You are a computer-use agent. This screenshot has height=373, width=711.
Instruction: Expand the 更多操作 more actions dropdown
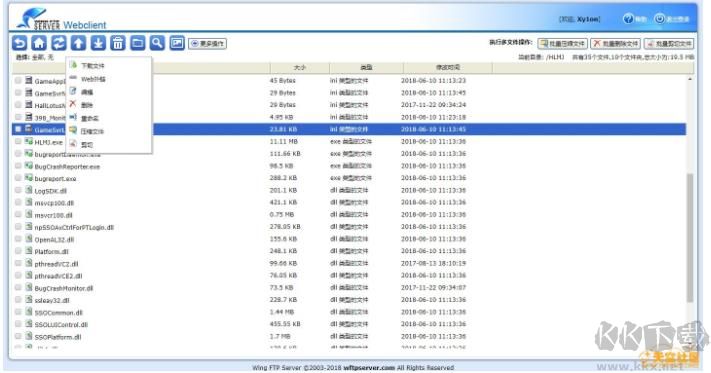click(208, 44)
